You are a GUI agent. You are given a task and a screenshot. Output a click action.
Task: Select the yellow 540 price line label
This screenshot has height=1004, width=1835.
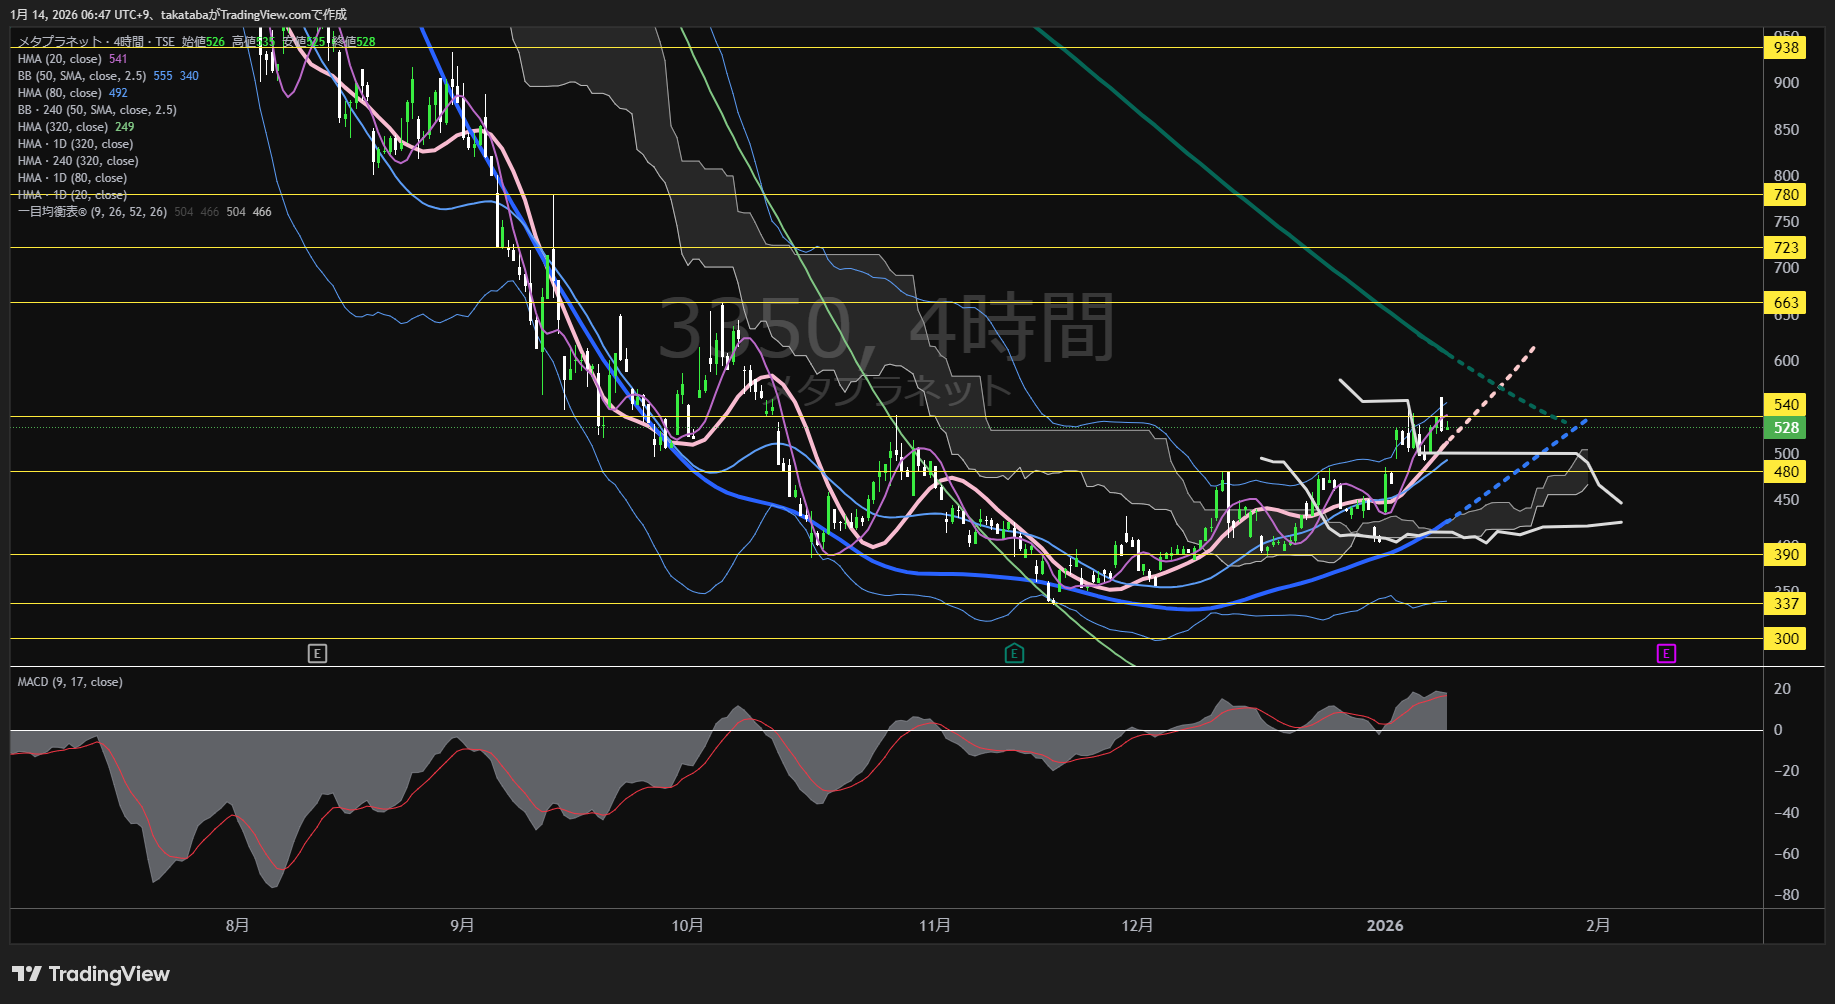pos(1785,404)
